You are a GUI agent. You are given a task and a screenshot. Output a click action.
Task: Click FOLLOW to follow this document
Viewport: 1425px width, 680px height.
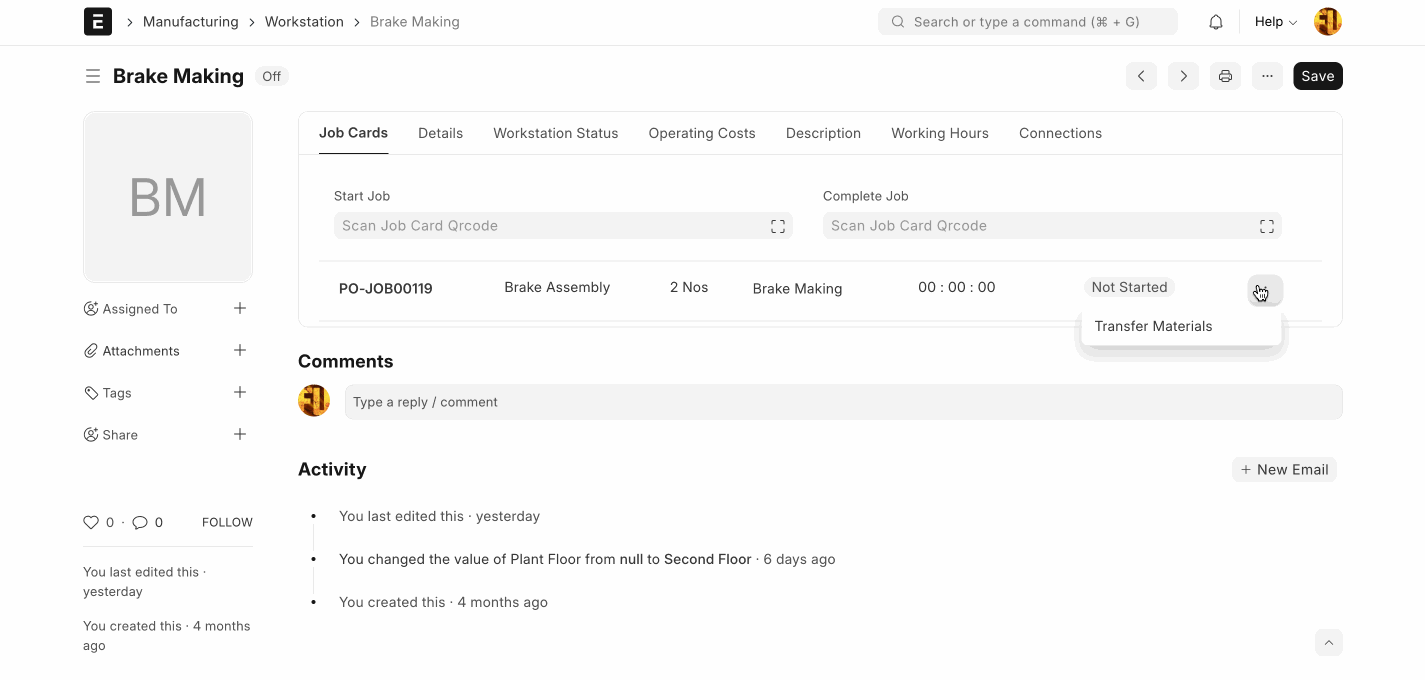227,522
